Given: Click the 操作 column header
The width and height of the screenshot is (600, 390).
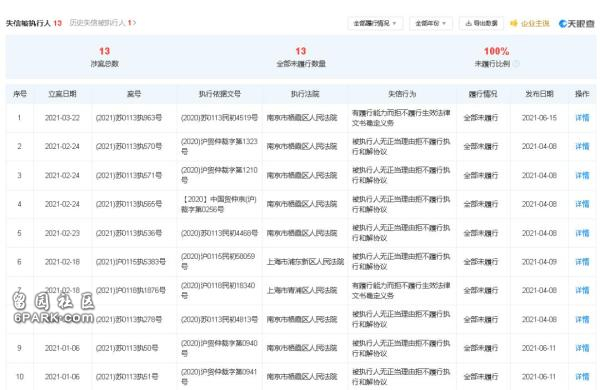Looking at the screenshot, I should (x=582, y=94).
